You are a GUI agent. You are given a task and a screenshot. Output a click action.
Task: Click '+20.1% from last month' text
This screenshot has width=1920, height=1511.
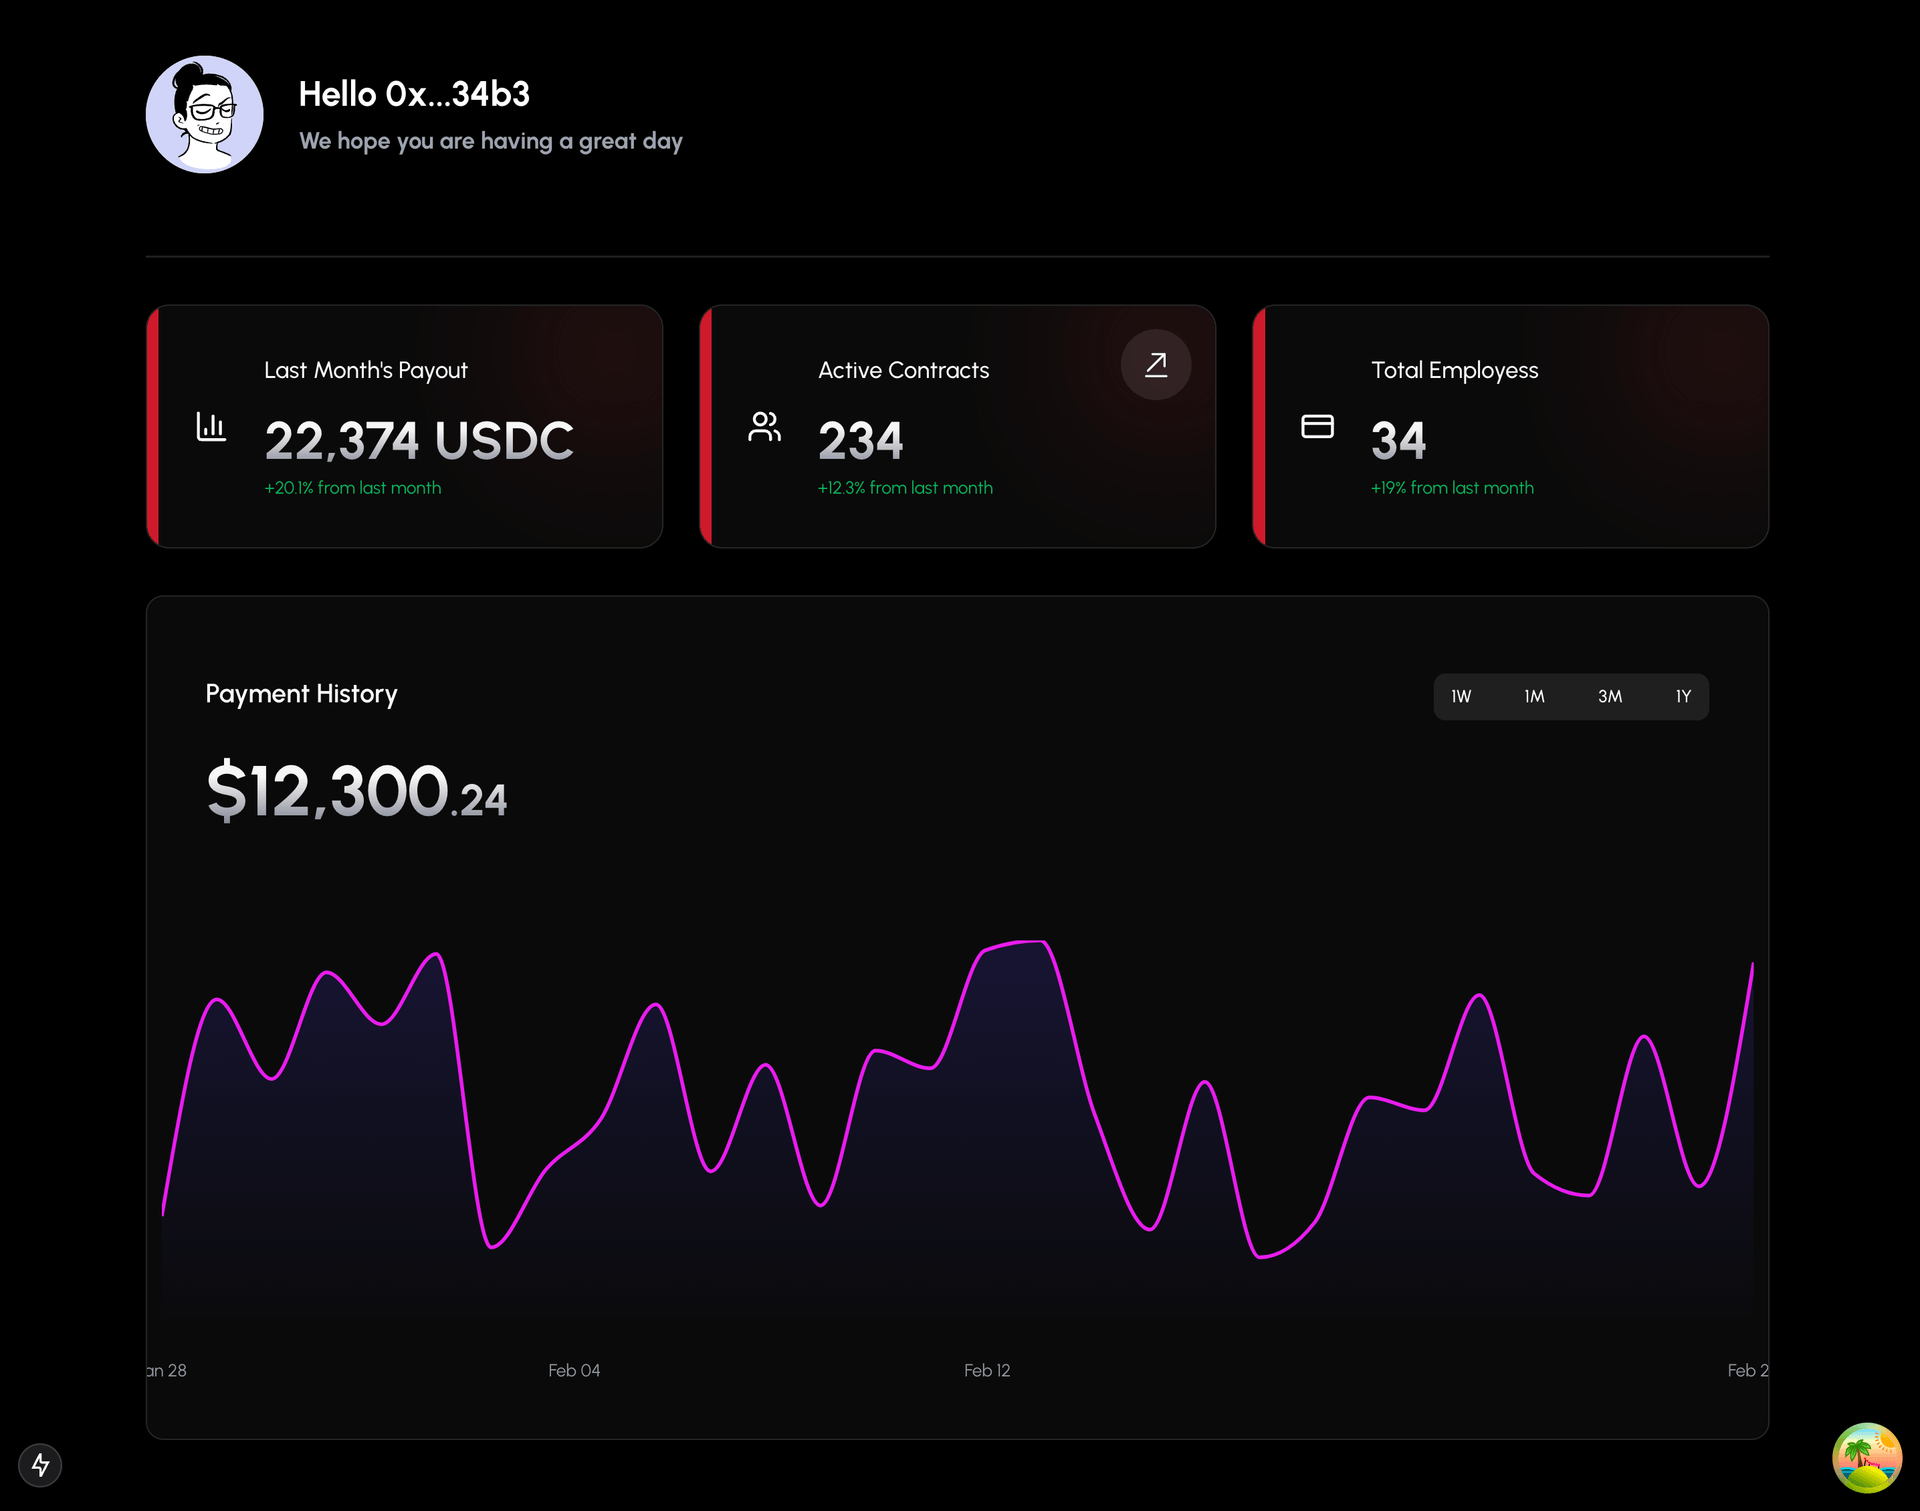point(353,488)
